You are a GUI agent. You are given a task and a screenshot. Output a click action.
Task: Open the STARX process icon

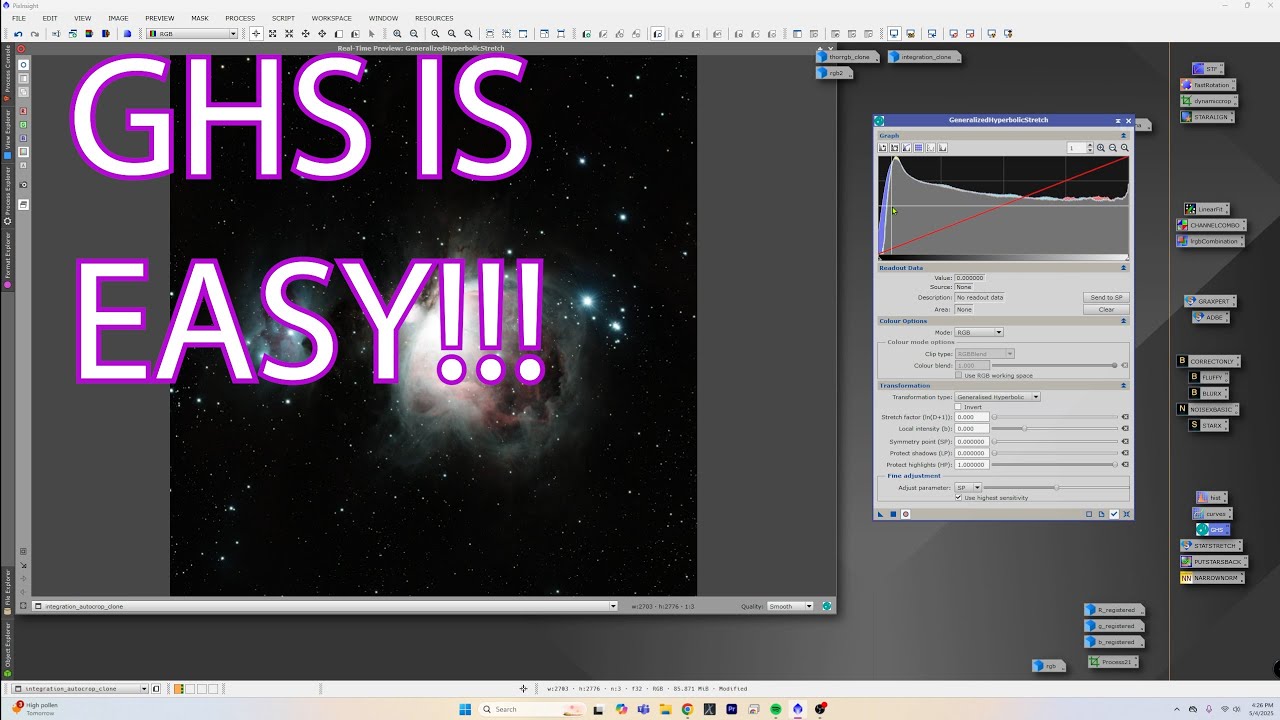[1207, 425]
